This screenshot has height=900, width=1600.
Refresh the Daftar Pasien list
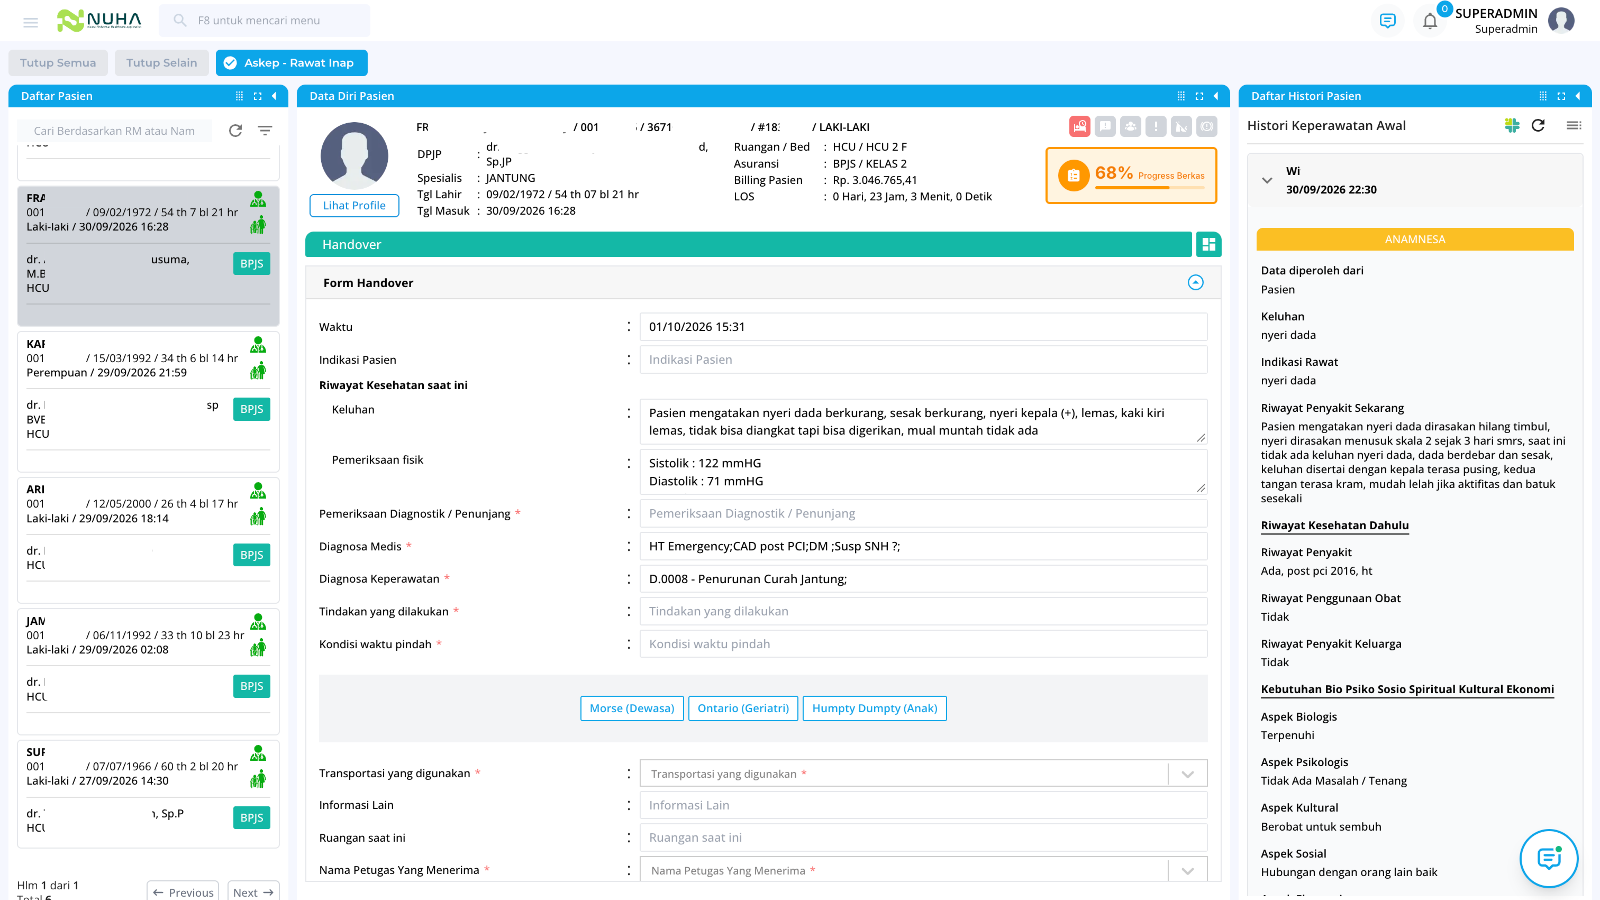236,131
